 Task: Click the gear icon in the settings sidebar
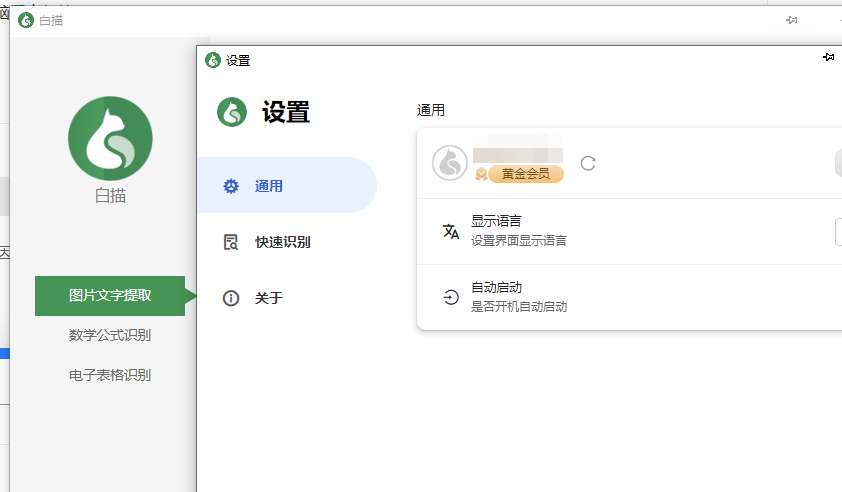coord(231,186)
